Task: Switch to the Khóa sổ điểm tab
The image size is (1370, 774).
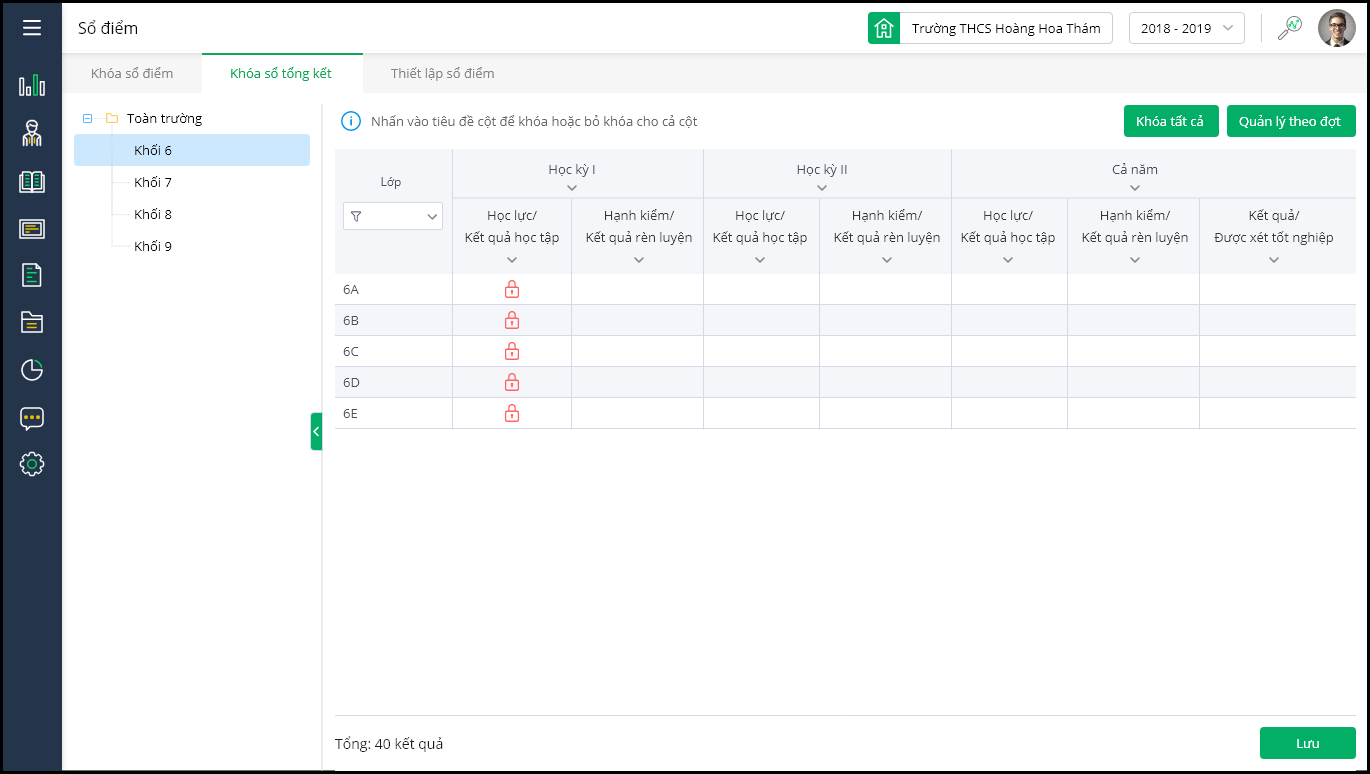Action: [x=132, y=73]
